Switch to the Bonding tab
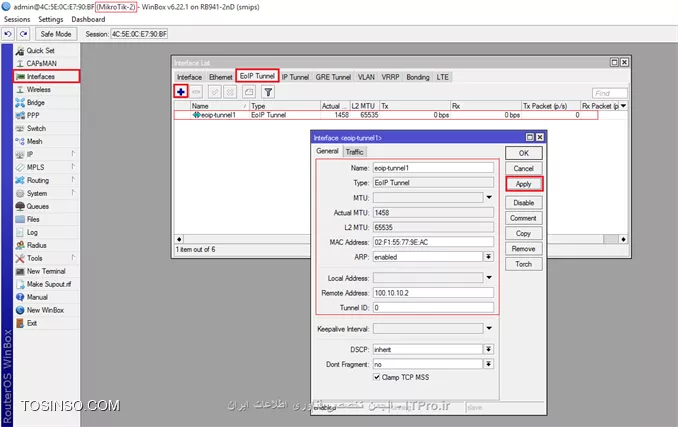678x427 pixels. (418, 77)
